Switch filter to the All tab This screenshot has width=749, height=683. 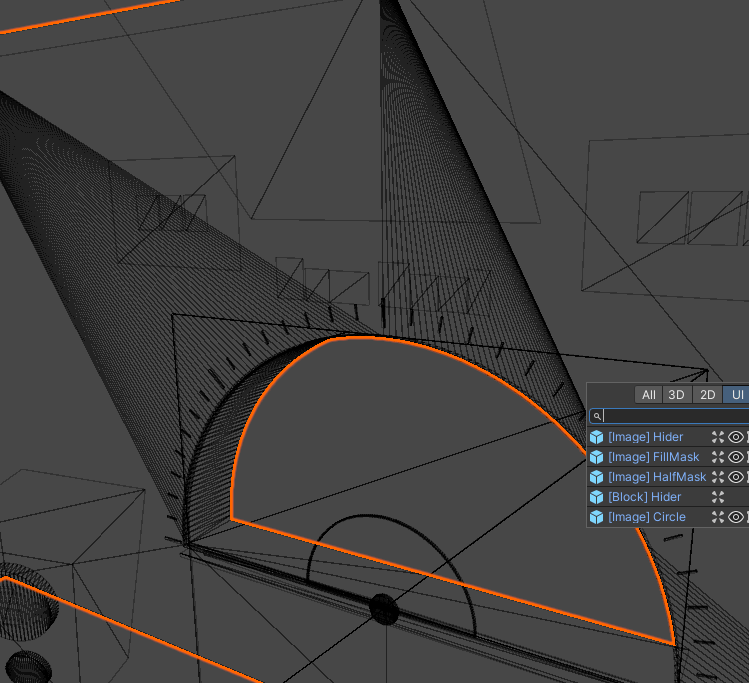click(x=648, y=395)
